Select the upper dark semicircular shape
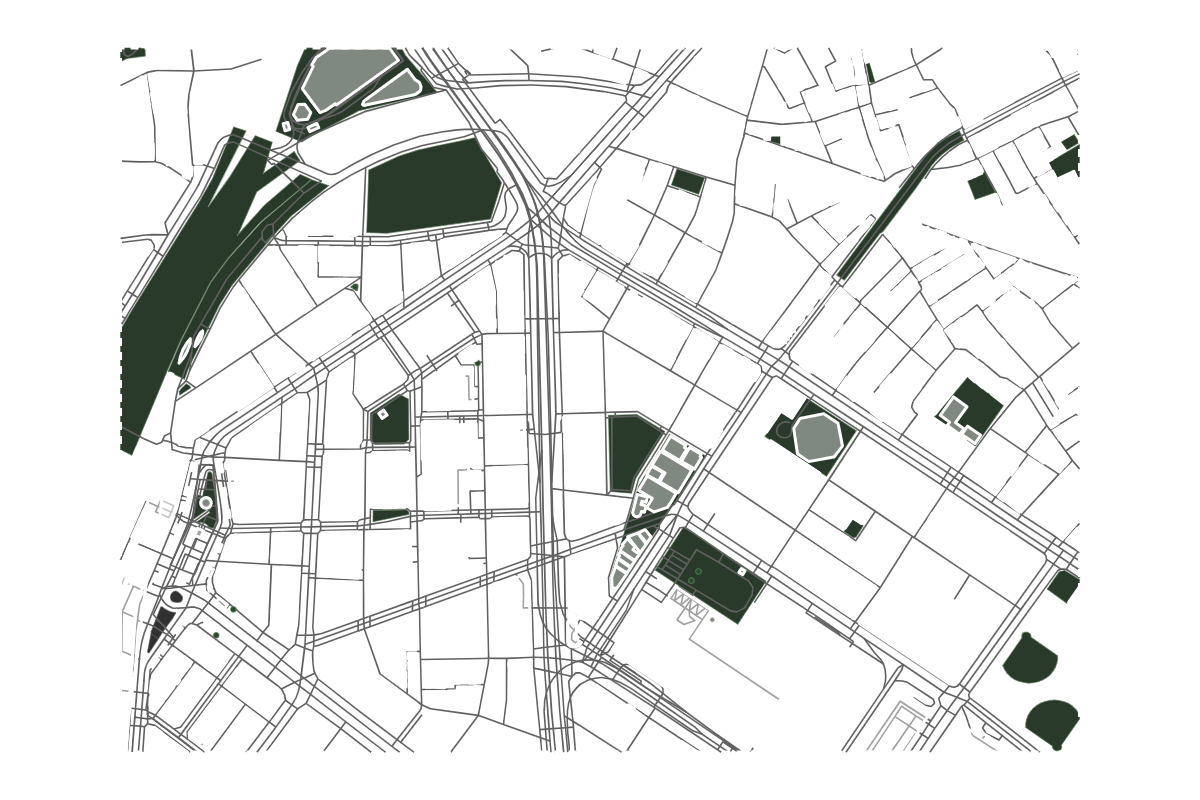 pos(1030,658)
